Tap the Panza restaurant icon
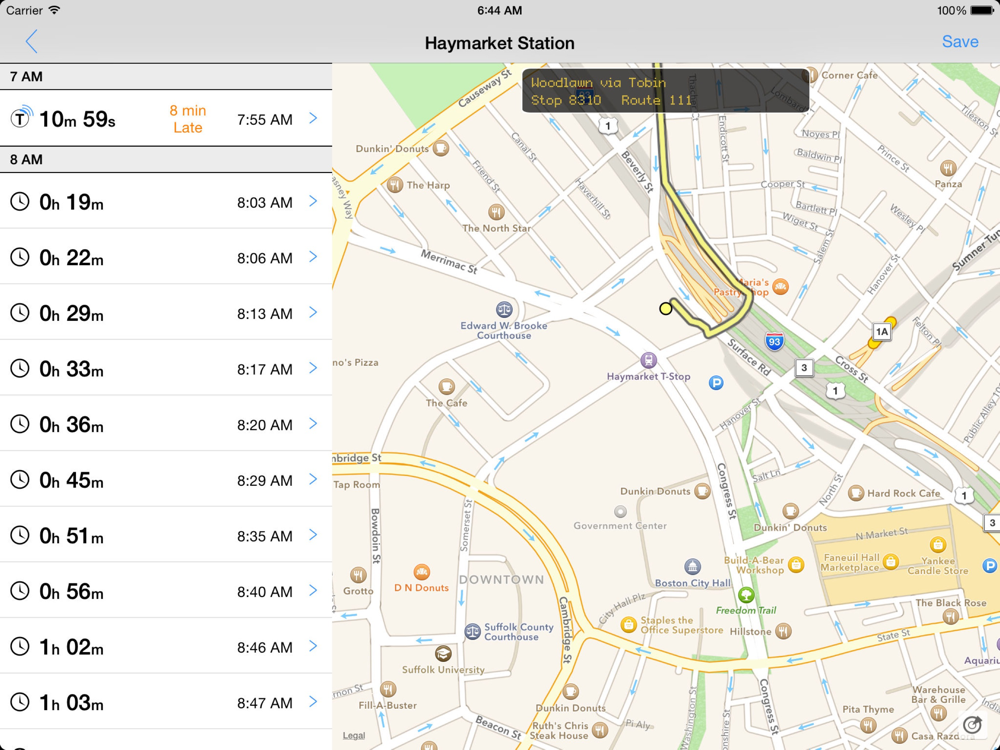Image resolution: width=1000 pixels, height=750 pixels. click(948, 168)
